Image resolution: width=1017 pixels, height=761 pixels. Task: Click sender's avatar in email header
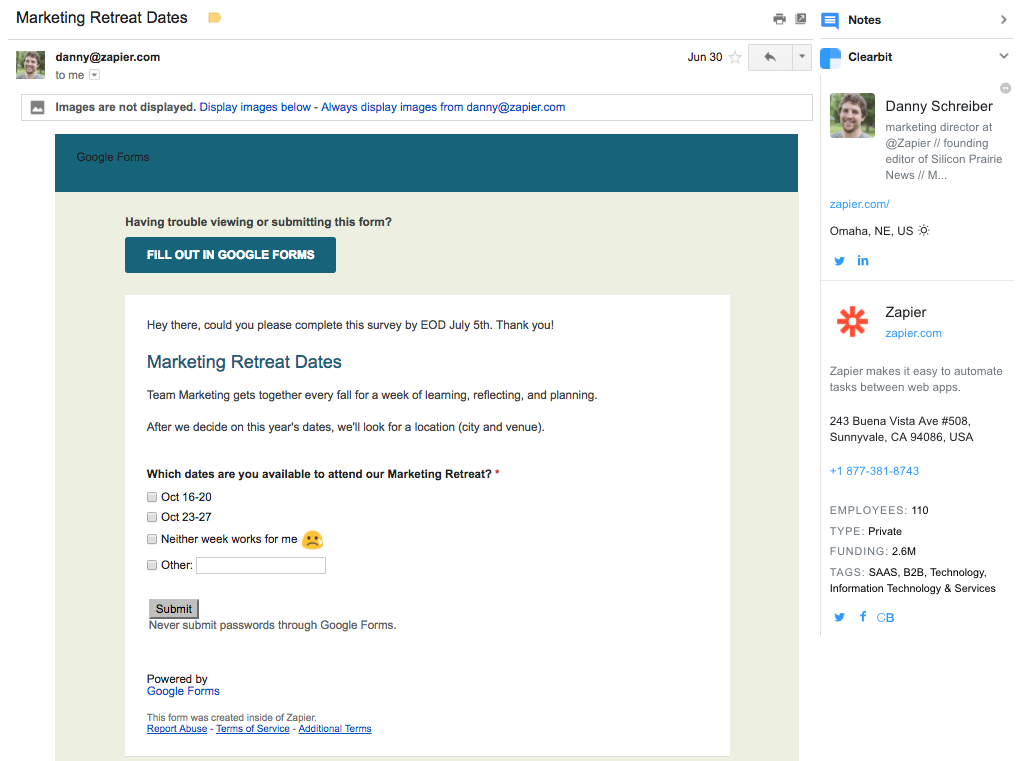point(30,65)
